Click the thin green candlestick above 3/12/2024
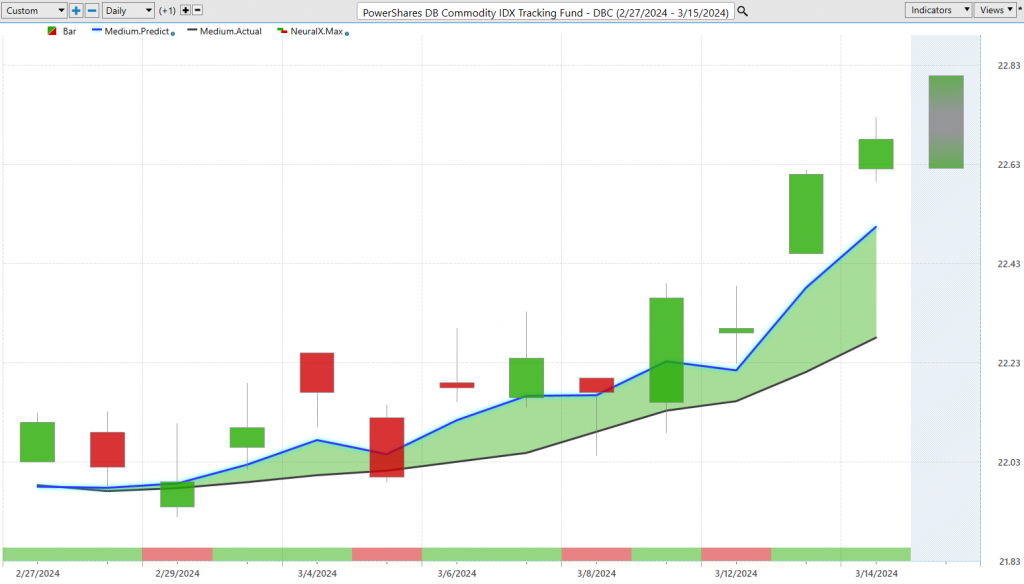This screenshot has width=1024, height=584. [736, 331]
